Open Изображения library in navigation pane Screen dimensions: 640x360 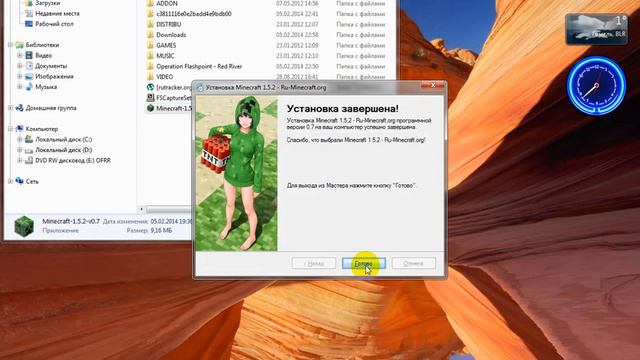coord(54,77)
